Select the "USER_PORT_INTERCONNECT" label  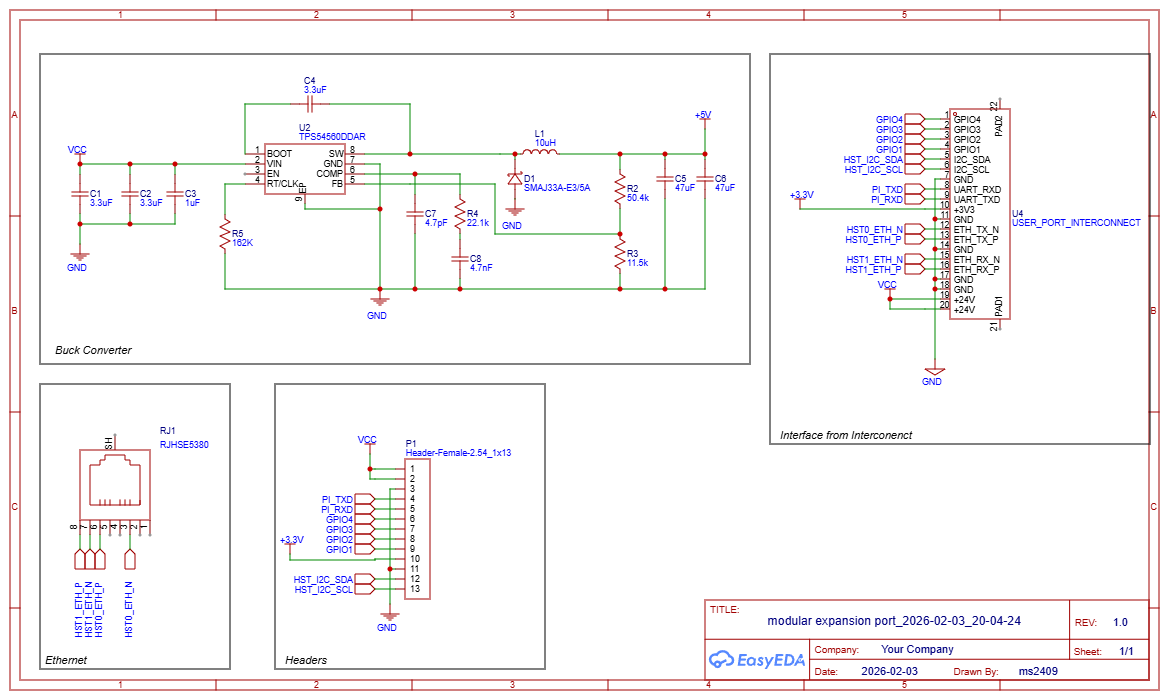(x=1076, y=223)
